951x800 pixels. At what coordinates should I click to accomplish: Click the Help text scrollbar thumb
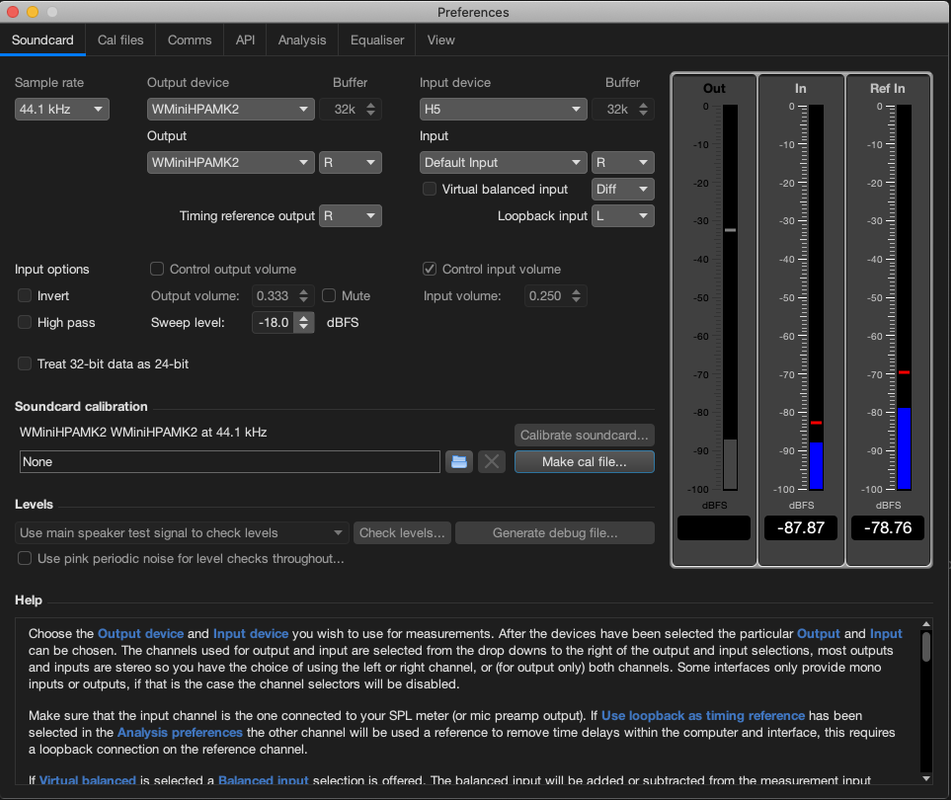click(926, 647)
